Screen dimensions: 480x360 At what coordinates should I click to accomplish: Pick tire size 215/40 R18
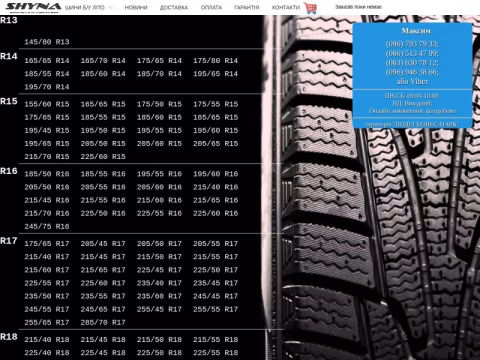point(47,340)
